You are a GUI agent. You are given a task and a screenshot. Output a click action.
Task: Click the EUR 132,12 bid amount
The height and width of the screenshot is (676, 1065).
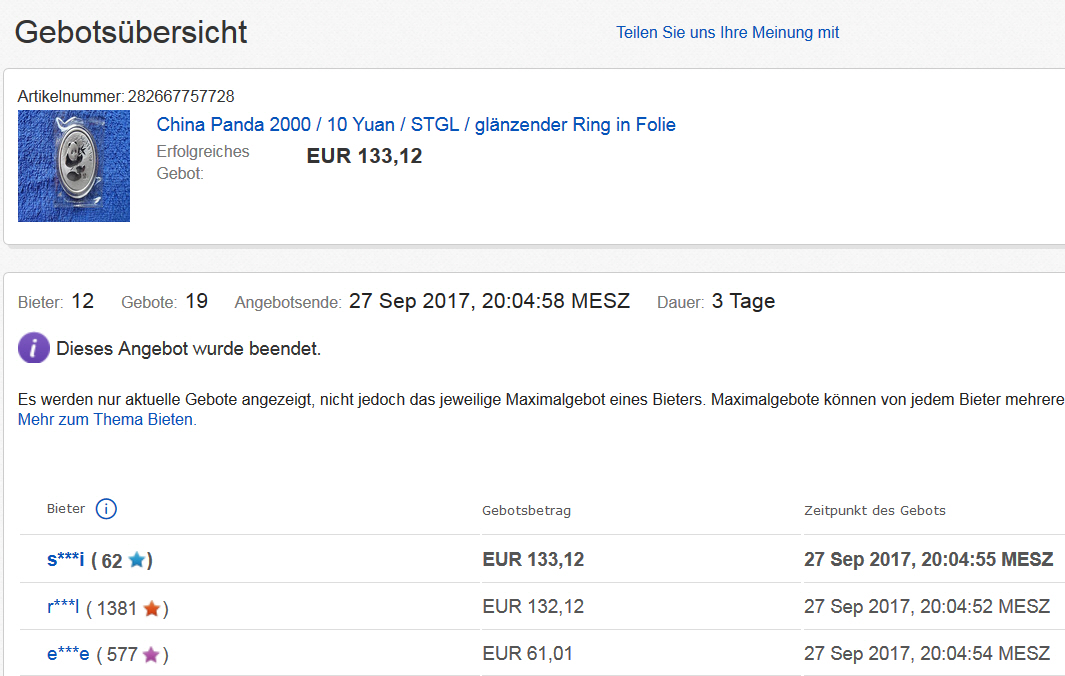click(x=533, y=607)
